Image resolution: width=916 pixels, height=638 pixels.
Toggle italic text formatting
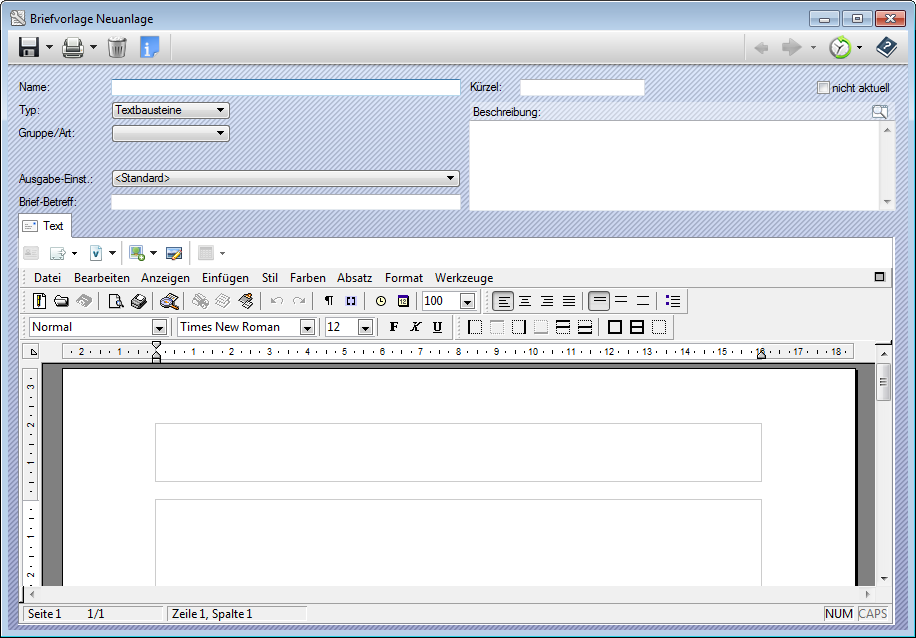tap(415, 327)
